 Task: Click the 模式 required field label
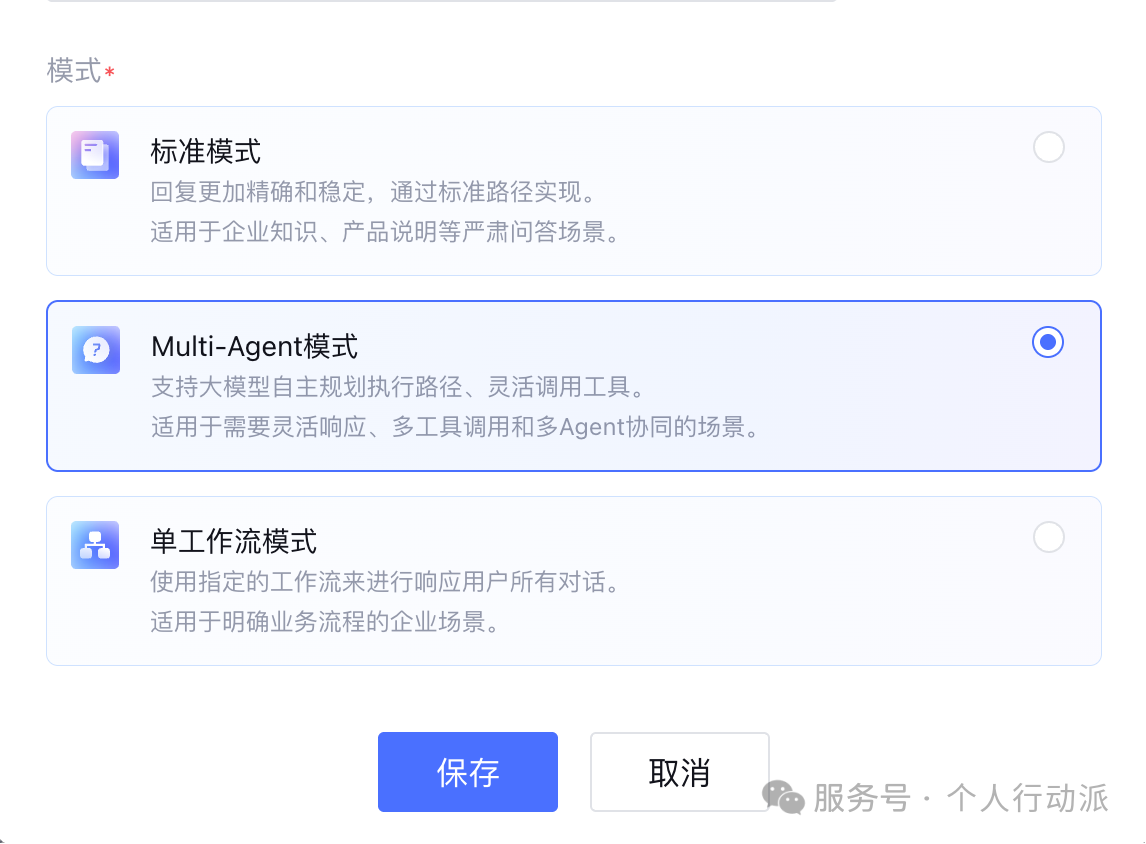point(75,71)
